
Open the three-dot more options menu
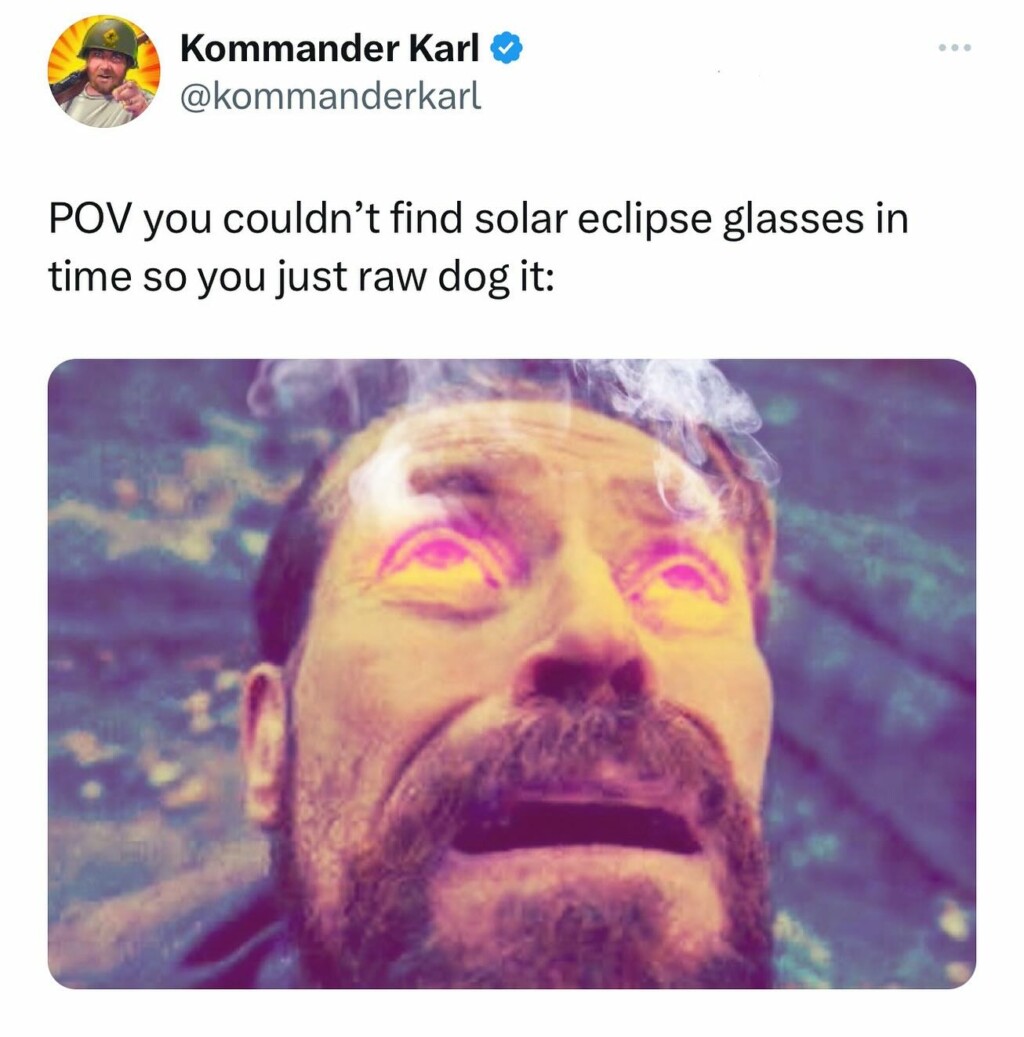tap(953, 48)
